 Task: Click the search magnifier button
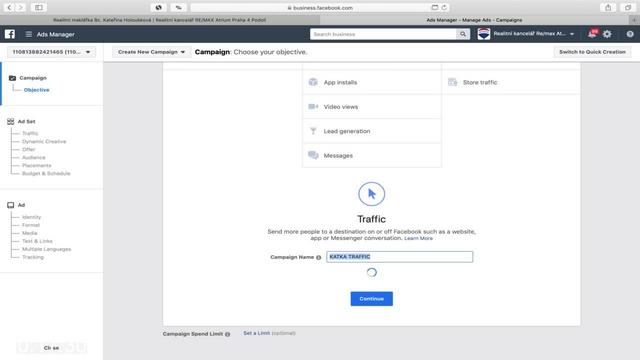point(462,34)
